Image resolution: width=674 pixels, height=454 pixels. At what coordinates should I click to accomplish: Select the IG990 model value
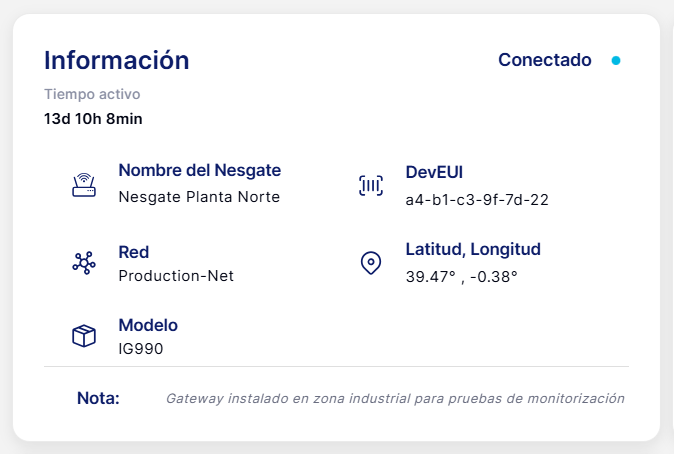[141, 349]
